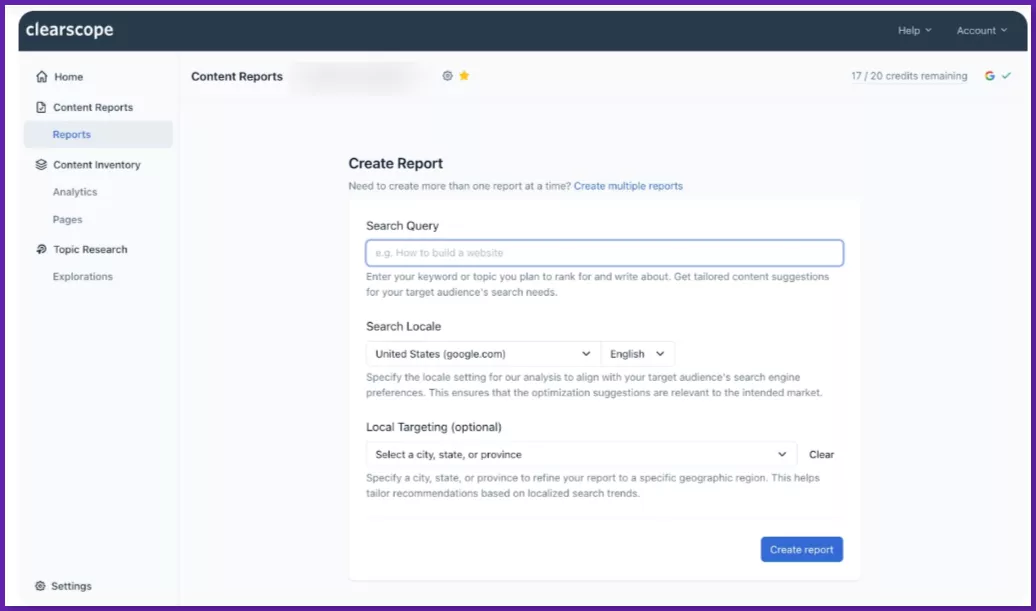Open Analytics under Content Inventory
This screenshot has height=611, width=1036.
(x=75, y=192)
